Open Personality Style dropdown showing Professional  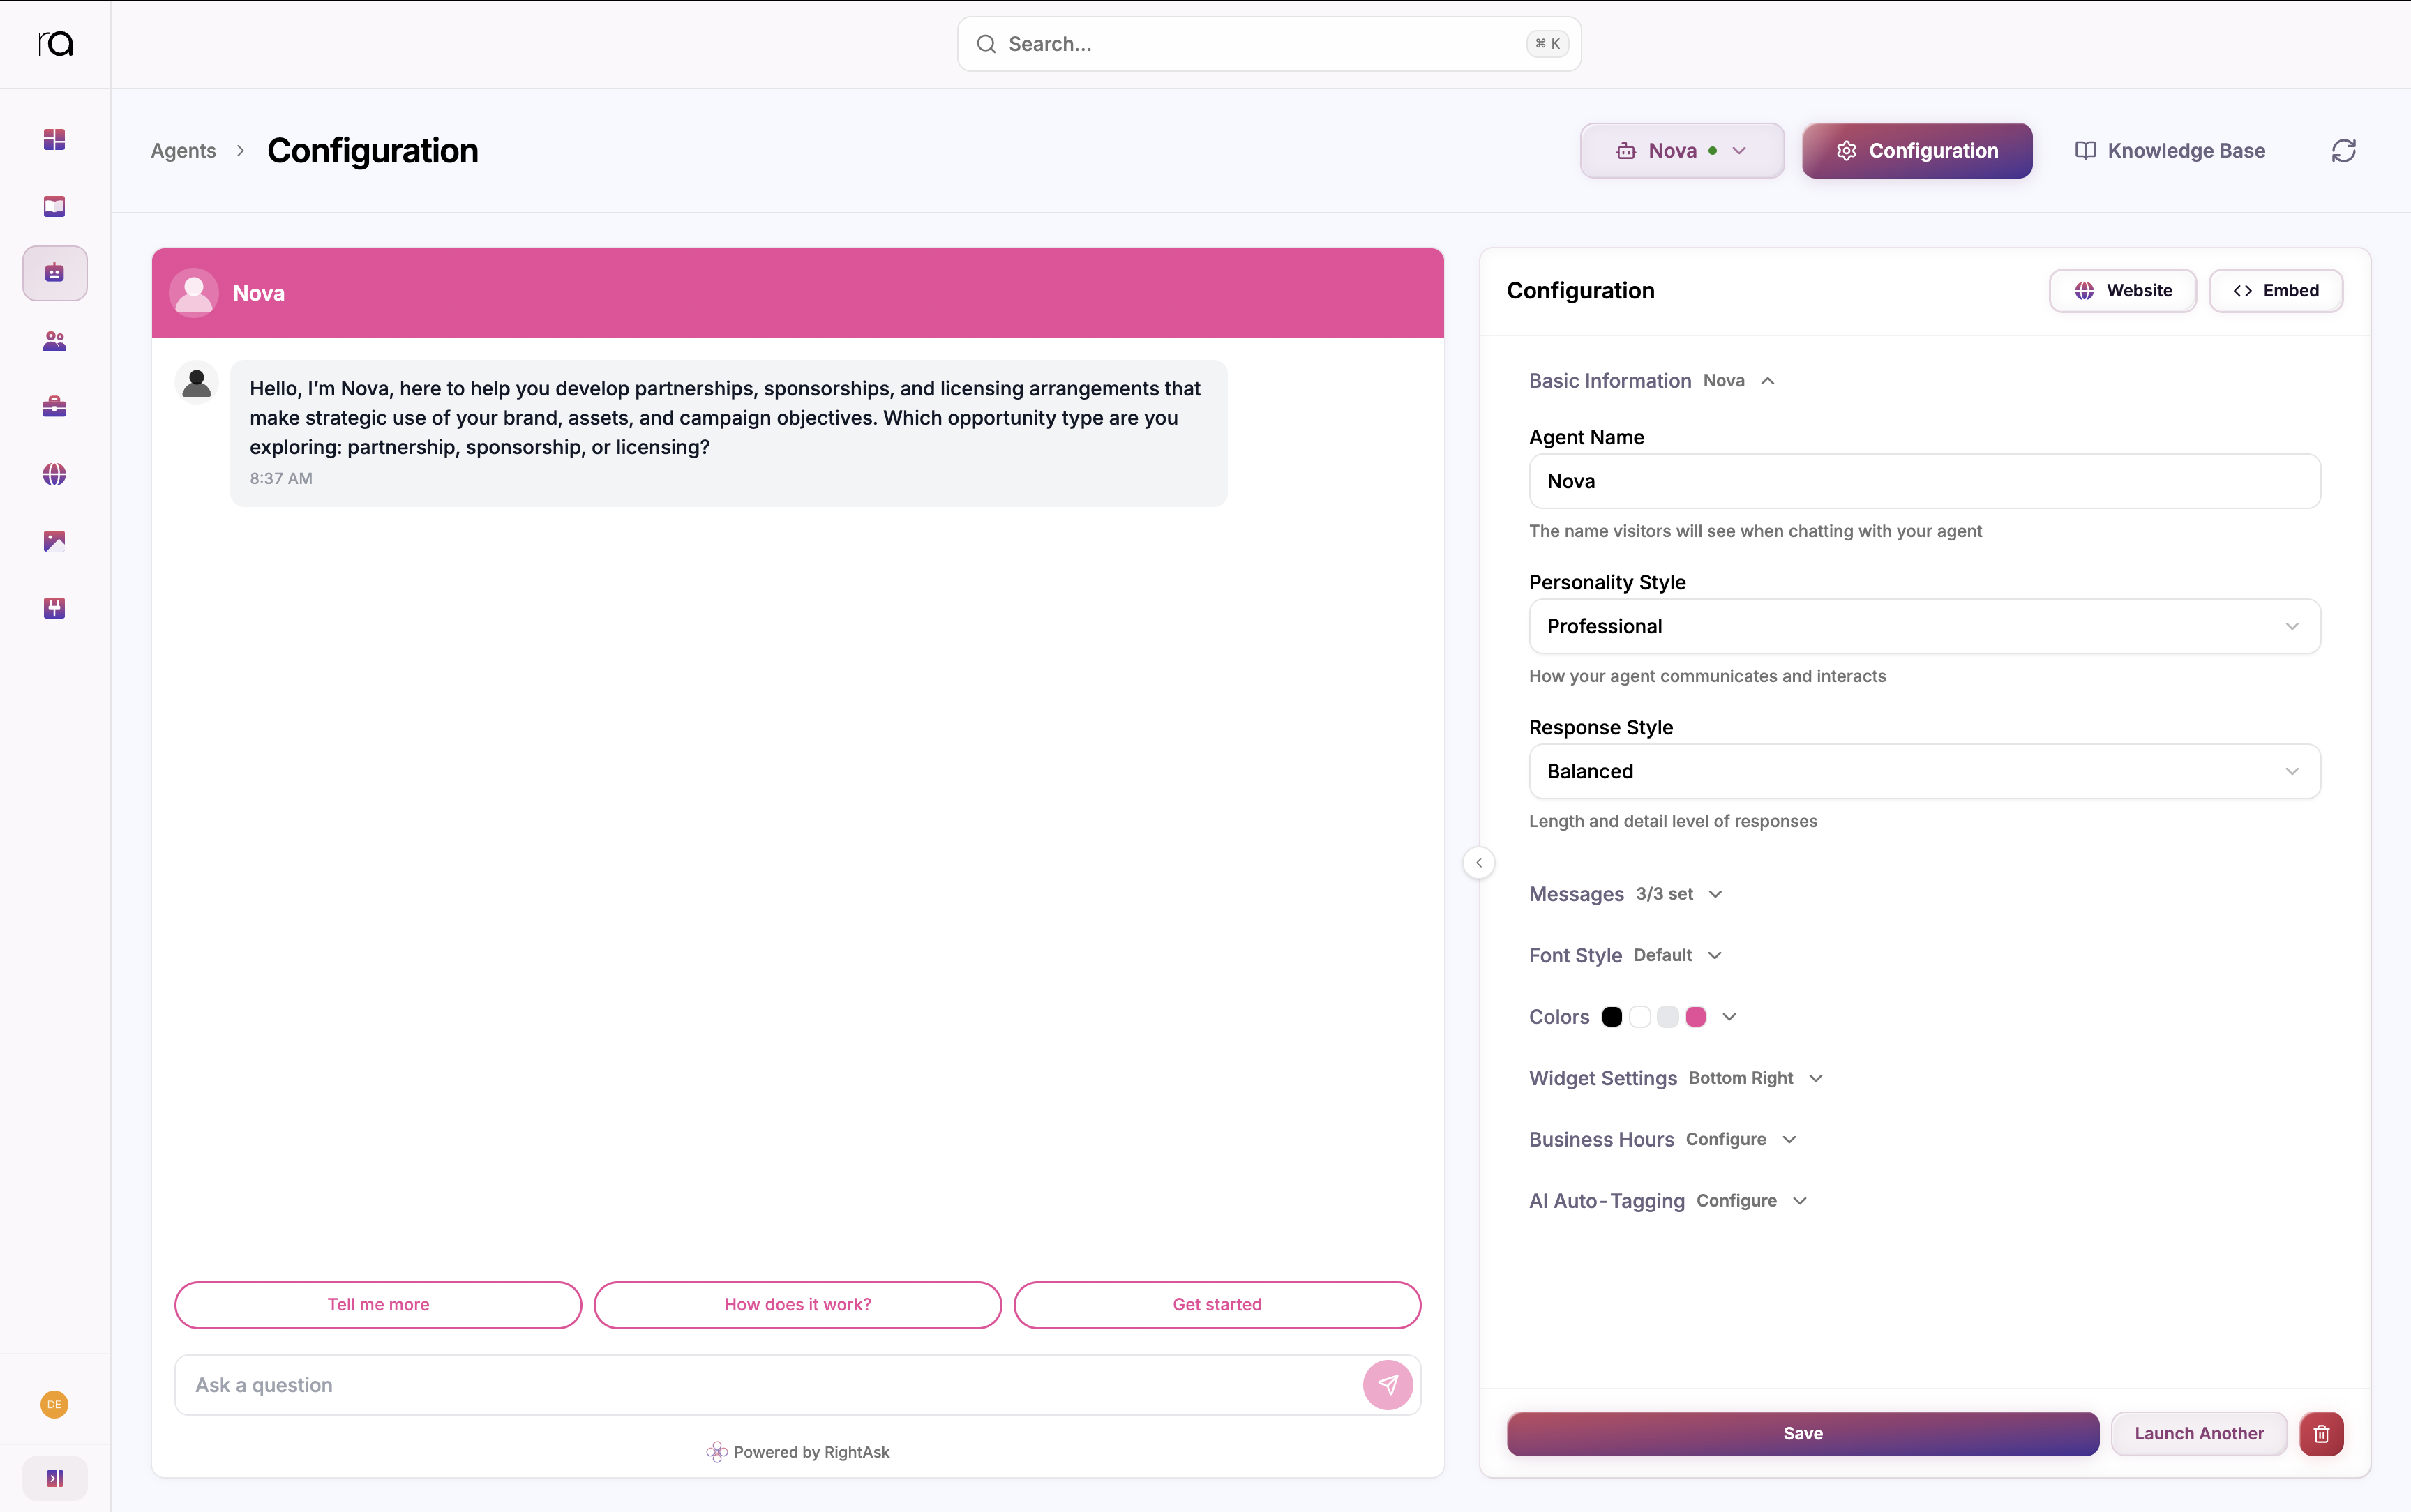point(1924,626)
